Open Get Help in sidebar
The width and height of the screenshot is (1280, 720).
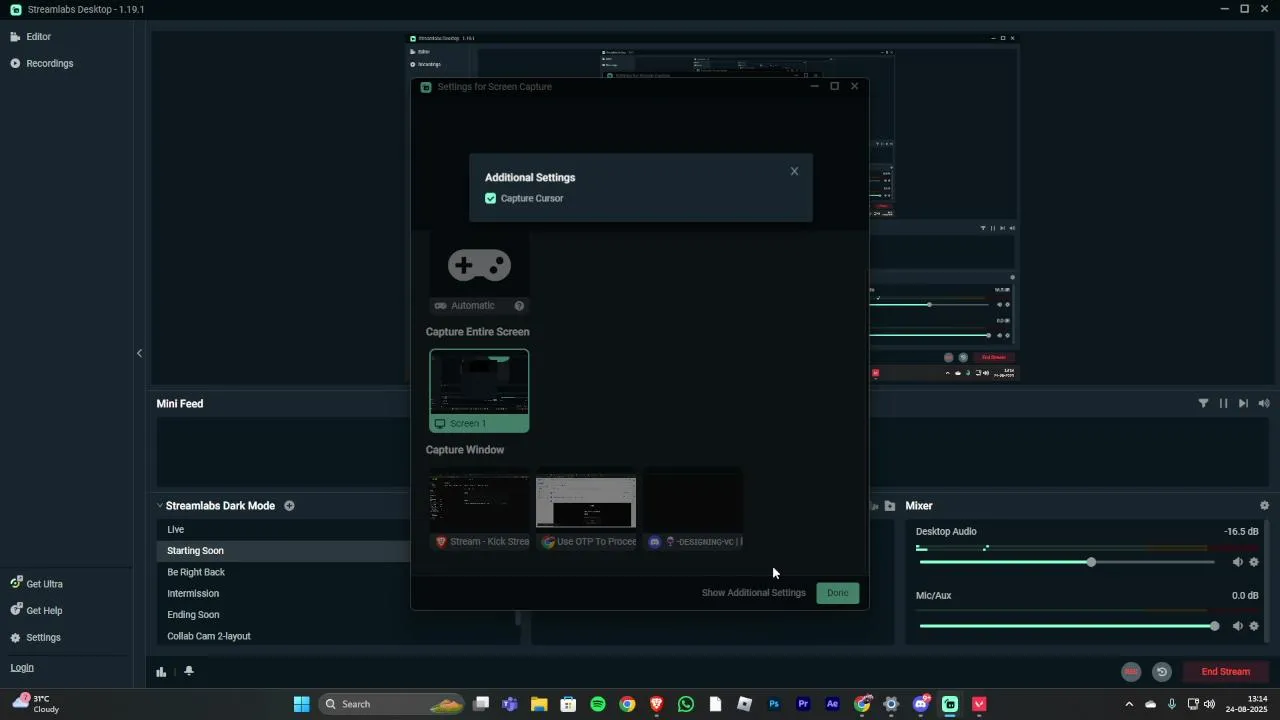point(36,611)
